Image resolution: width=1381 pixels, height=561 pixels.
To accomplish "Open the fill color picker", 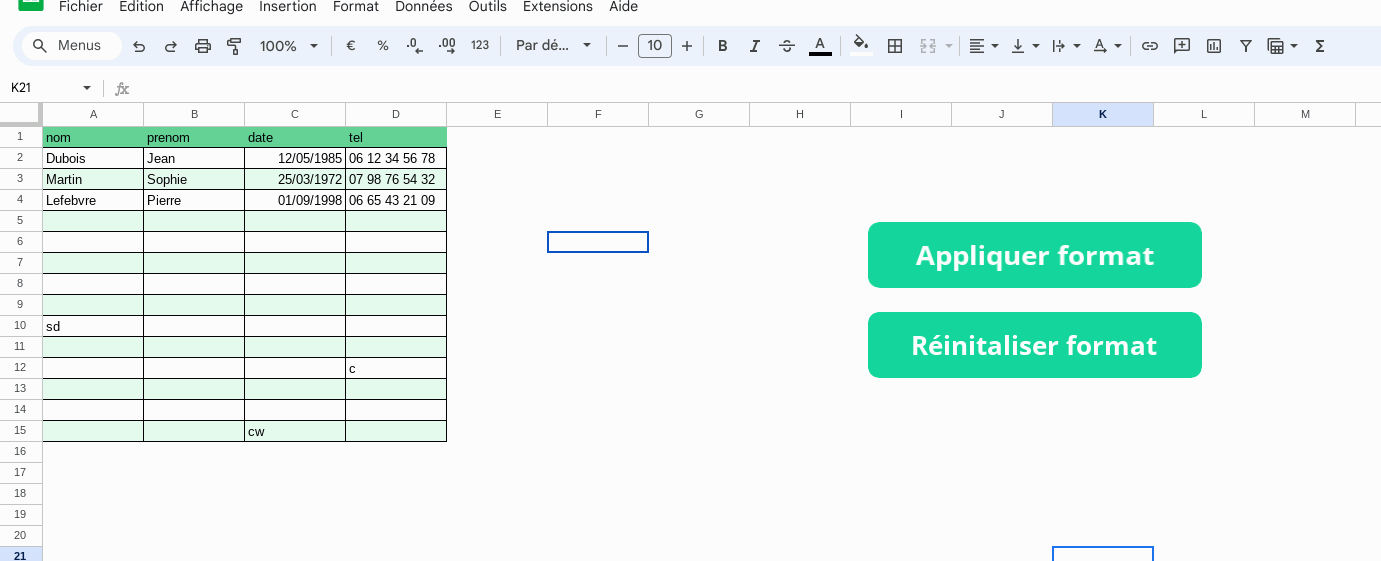I will point(860,46).
